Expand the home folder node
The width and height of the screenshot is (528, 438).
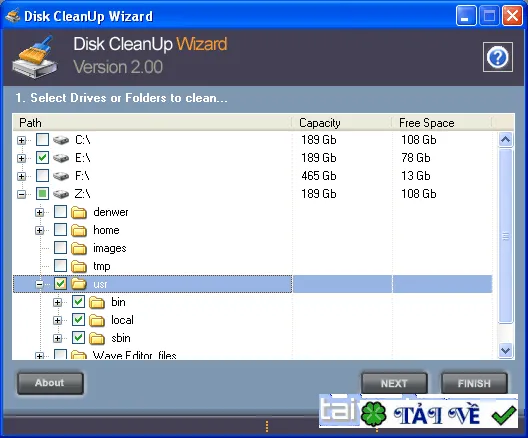coord(39,230)
